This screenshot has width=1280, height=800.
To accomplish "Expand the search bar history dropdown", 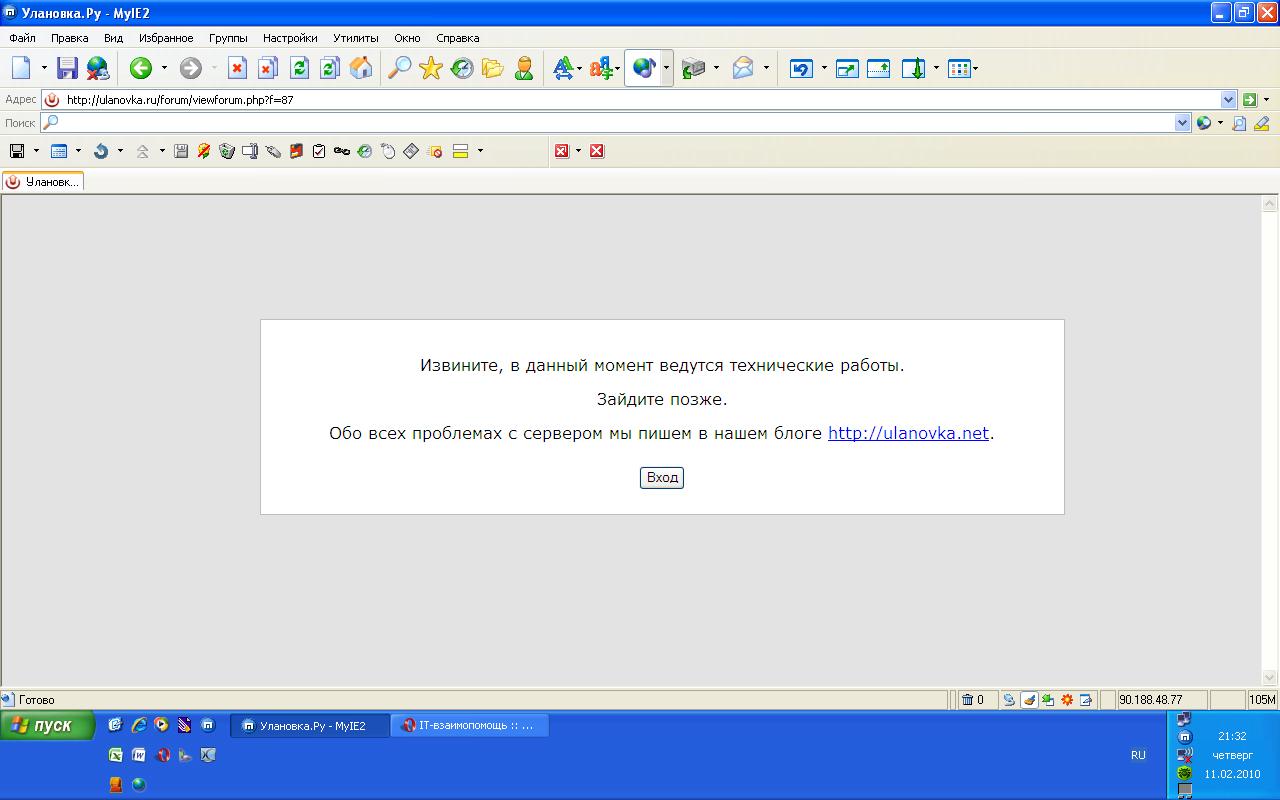I will point(1183,123).
